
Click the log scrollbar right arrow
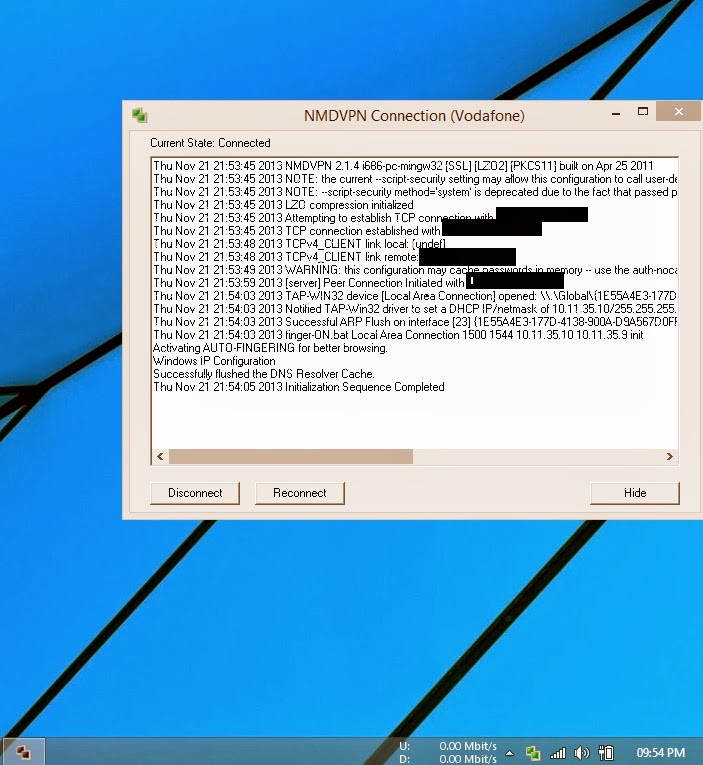670,457
